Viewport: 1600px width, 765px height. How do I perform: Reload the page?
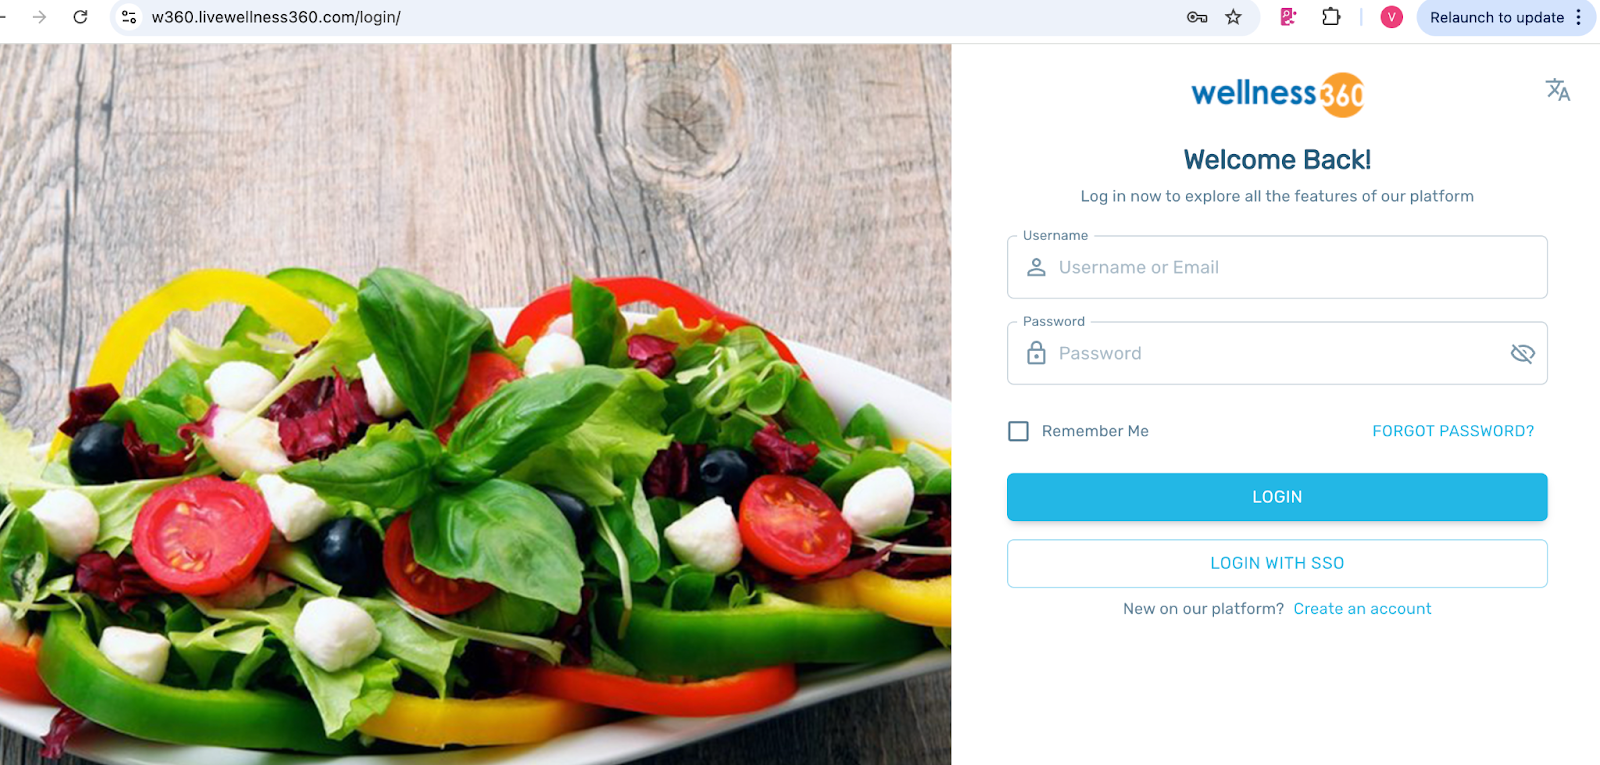coord(81,17)
